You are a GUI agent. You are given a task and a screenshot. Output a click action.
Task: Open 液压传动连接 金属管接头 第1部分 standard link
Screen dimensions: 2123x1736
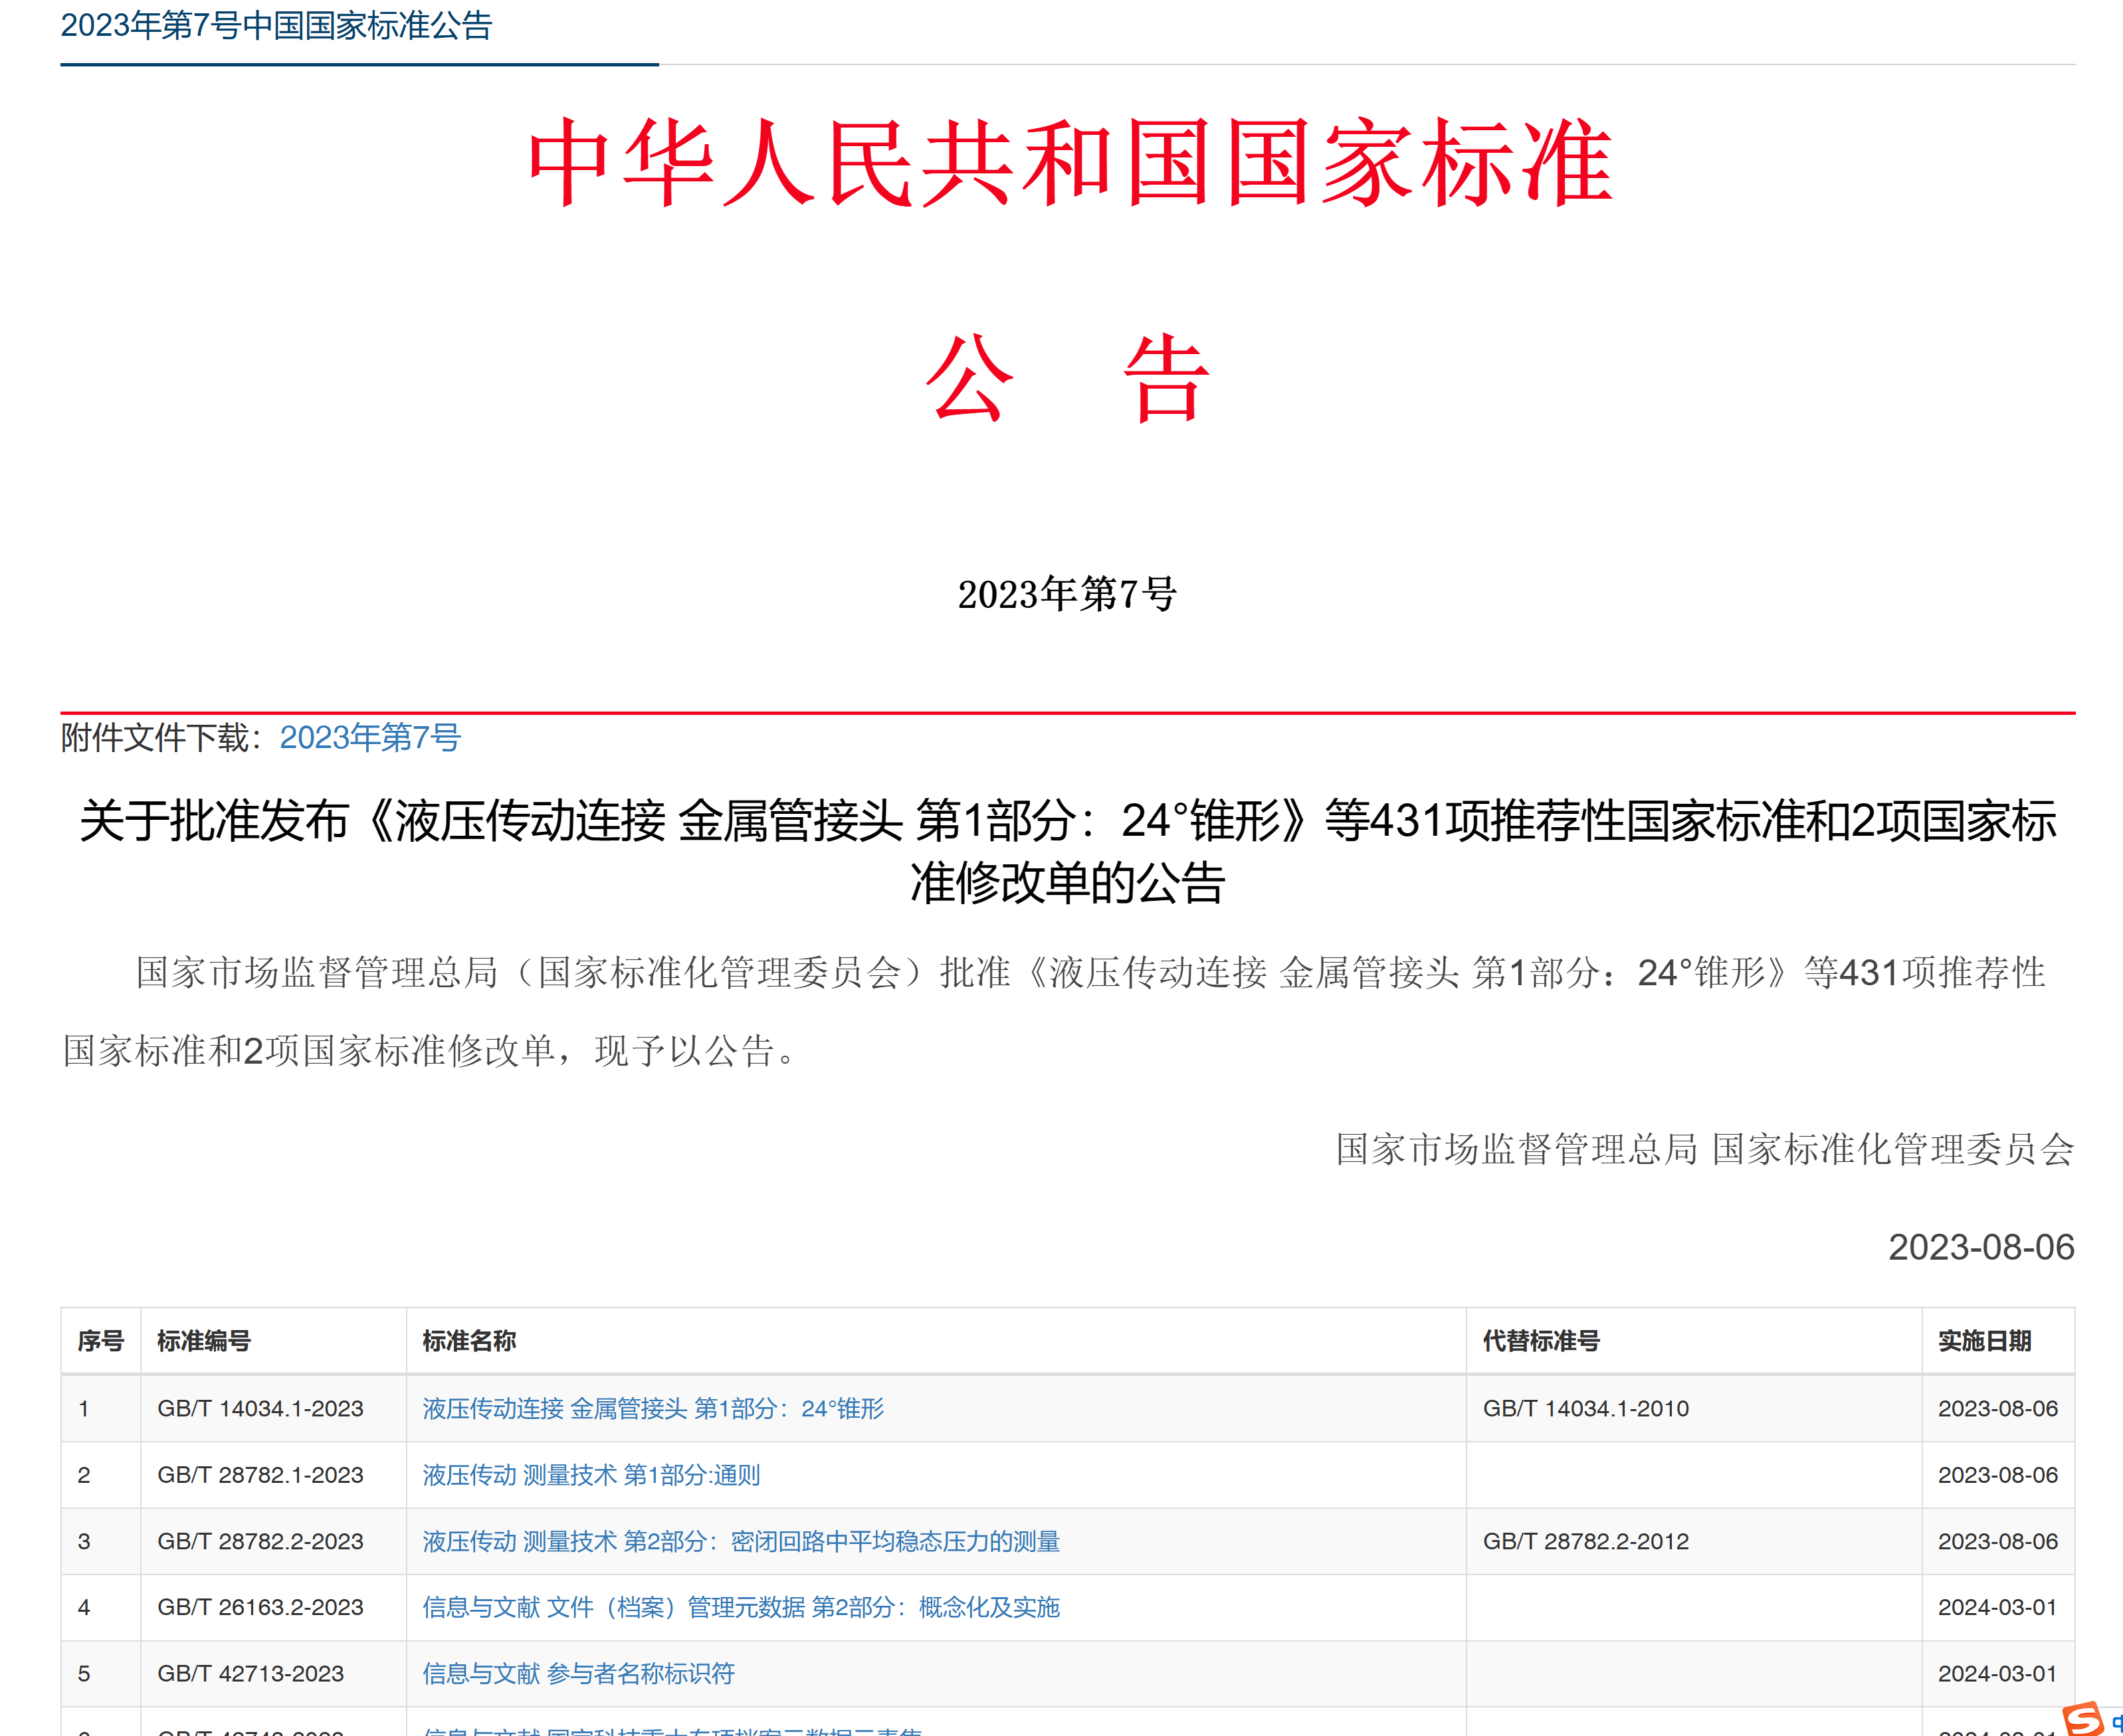pyautogui.click(x=652, y=1408)
